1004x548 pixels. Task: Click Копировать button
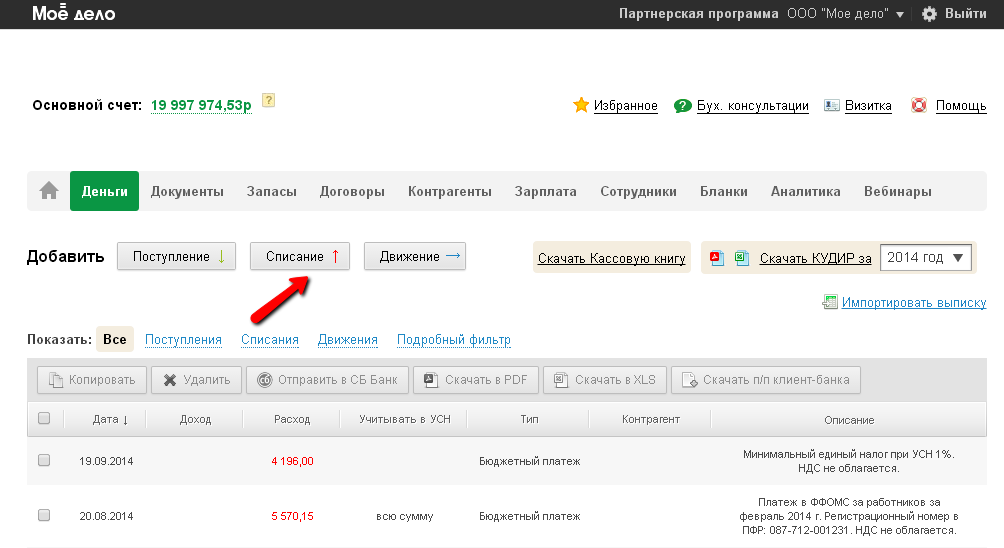tap(92, 380)
